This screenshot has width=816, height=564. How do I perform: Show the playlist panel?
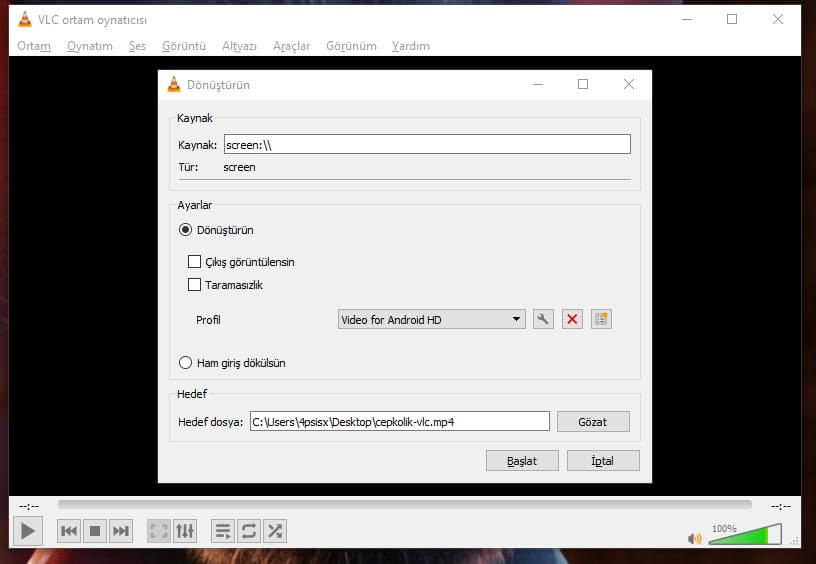coord(223,531)
